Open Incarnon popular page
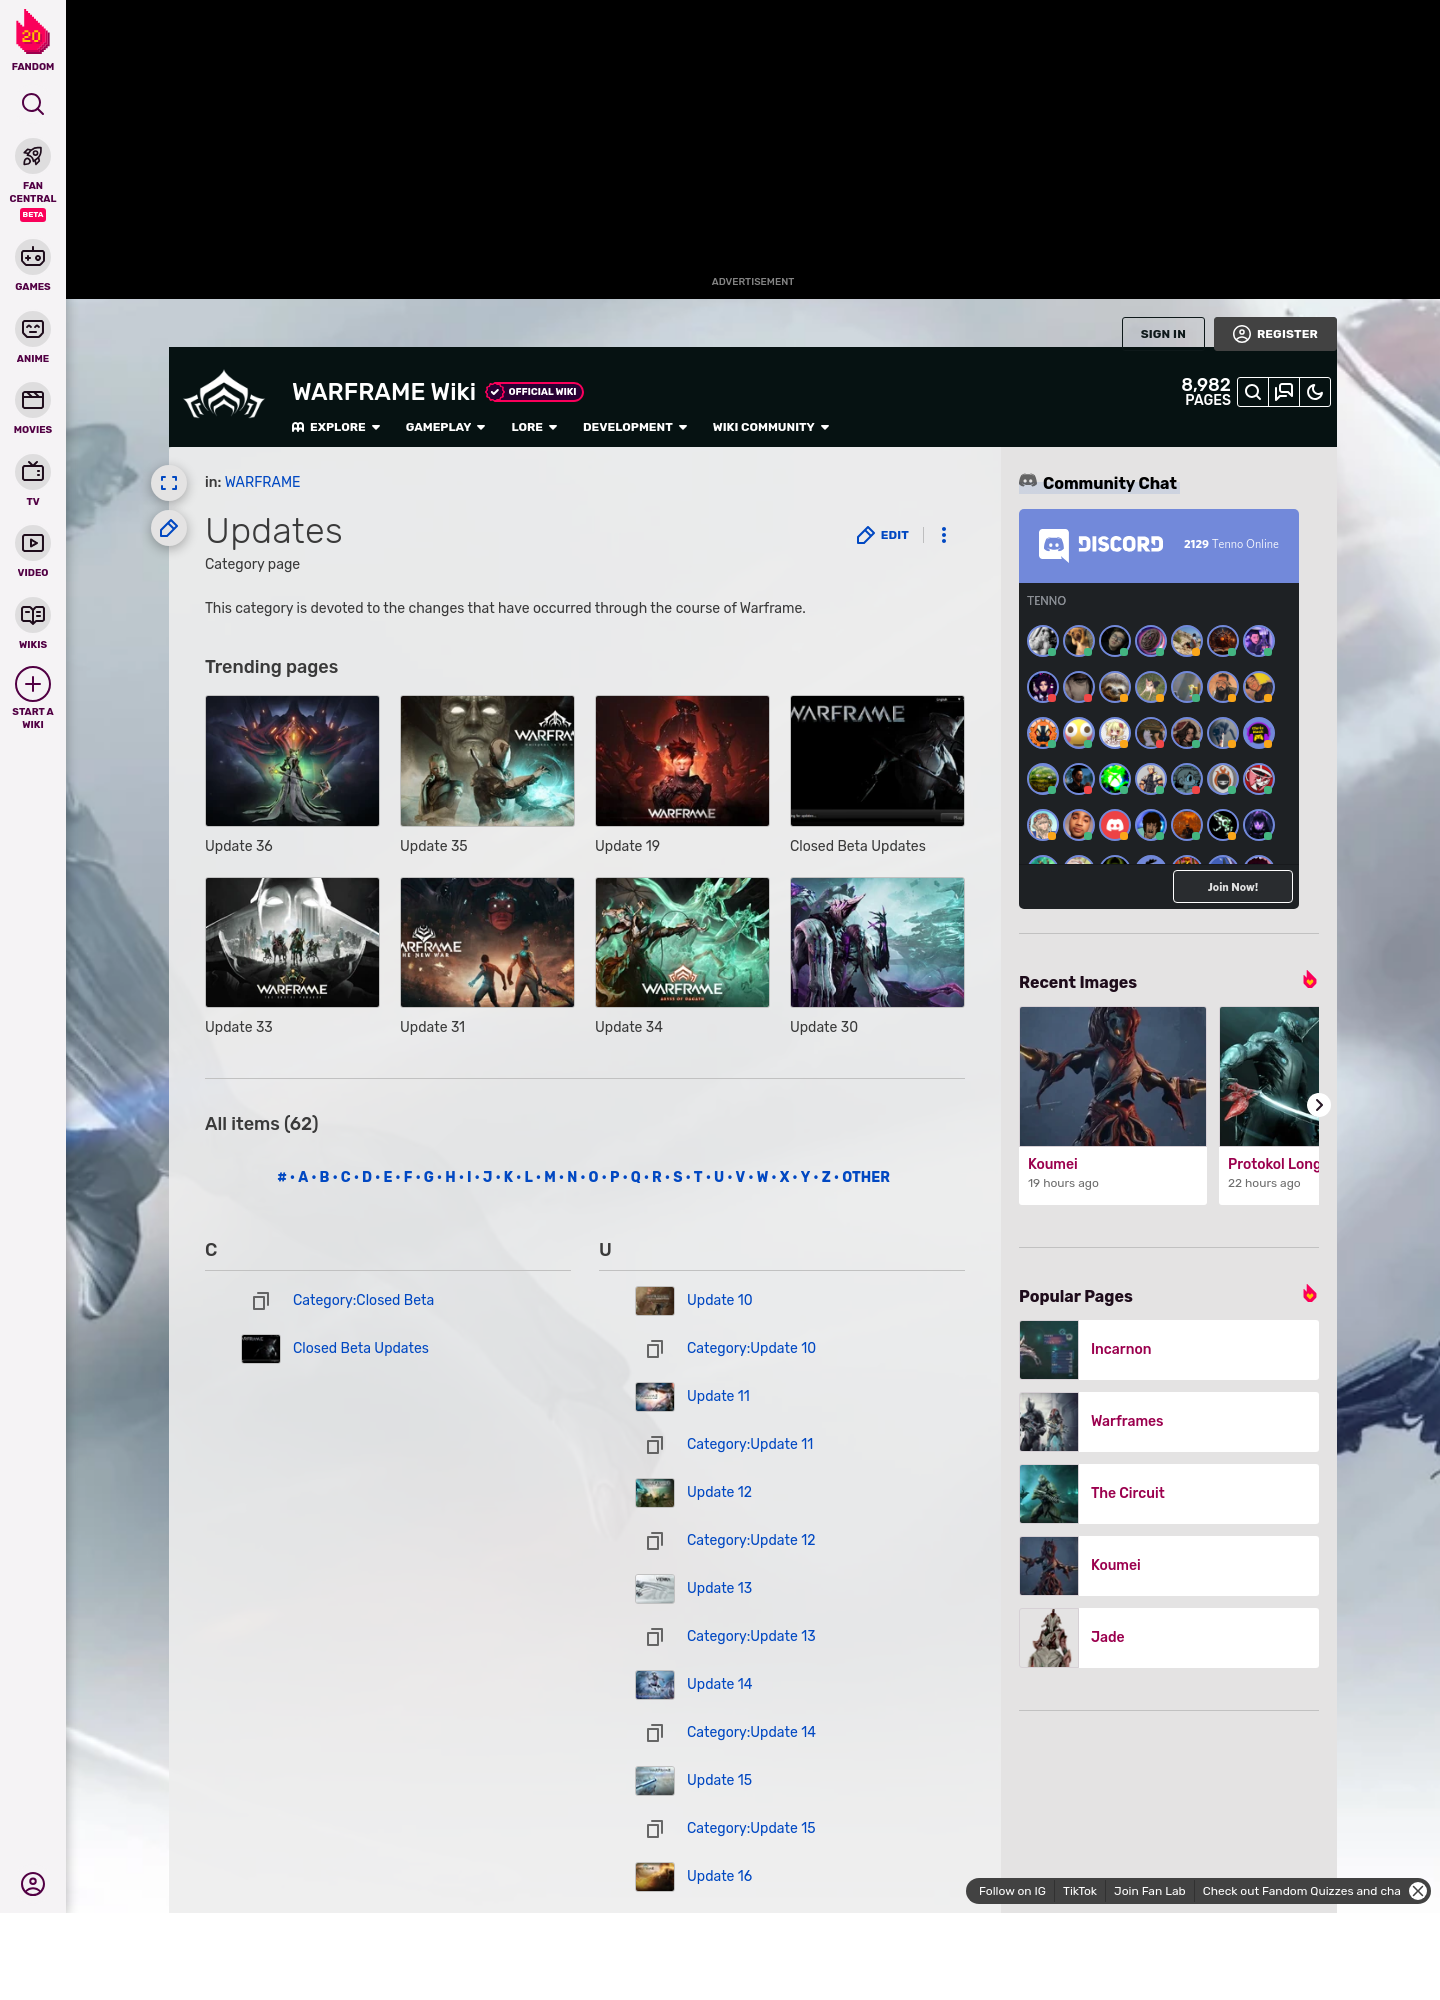Screen dimensions: 1440x2000 (1169, 1350)
